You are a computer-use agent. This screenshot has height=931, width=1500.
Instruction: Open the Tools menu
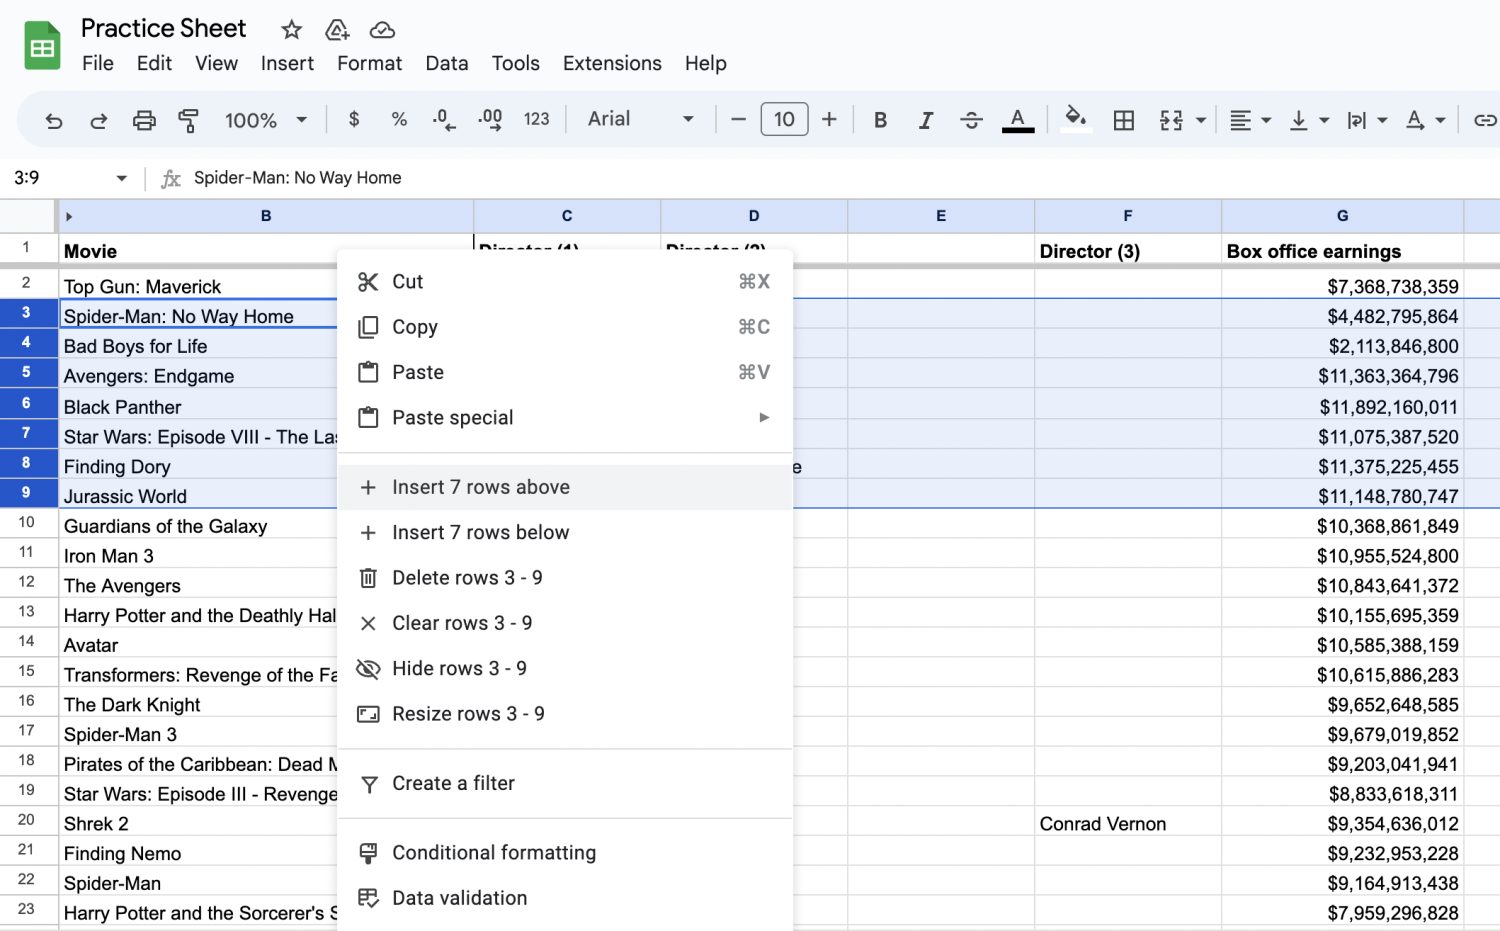pyautogui.click(x=515, y=63)
